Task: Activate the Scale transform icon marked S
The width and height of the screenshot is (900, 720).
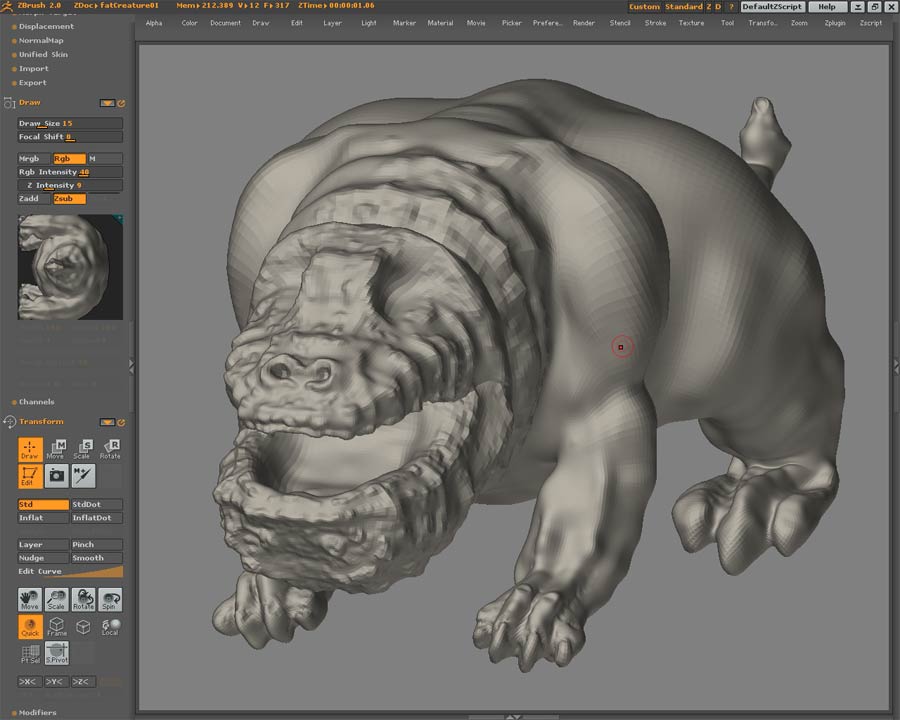Action: click(x=84, y=449)
